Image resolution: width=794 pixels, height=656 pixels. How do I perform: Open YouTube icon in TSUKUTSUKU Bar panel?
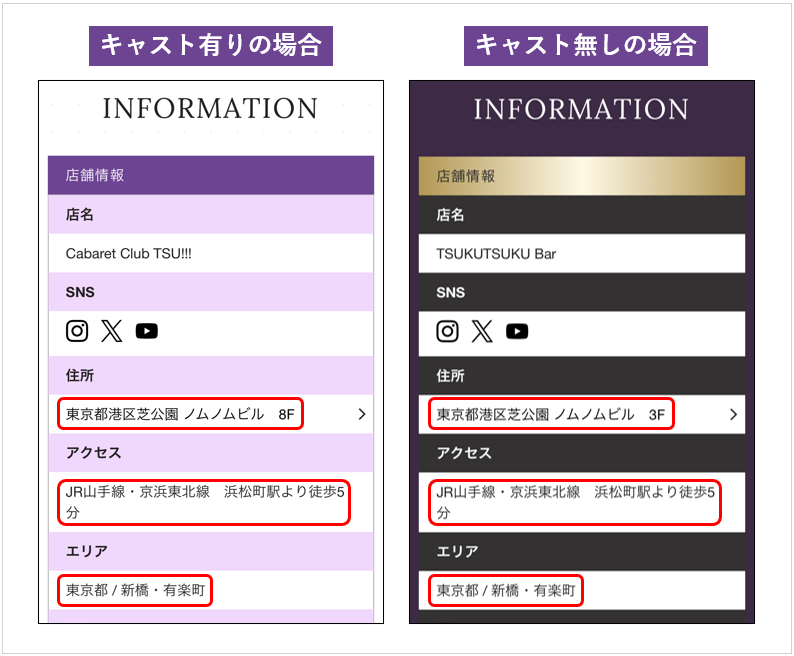point(517,332)
